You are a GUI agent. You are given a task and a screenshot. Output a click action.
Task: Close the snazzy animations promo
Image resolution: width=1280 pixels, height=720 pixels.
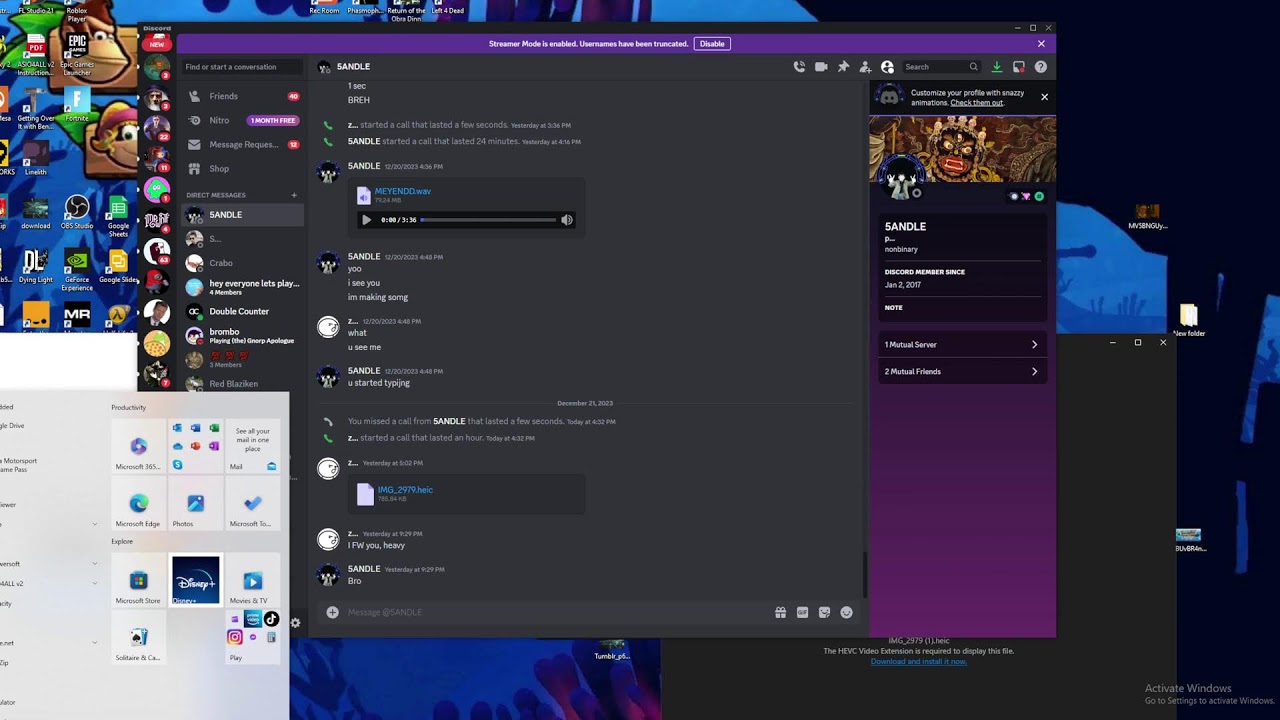coord(1044,97)
